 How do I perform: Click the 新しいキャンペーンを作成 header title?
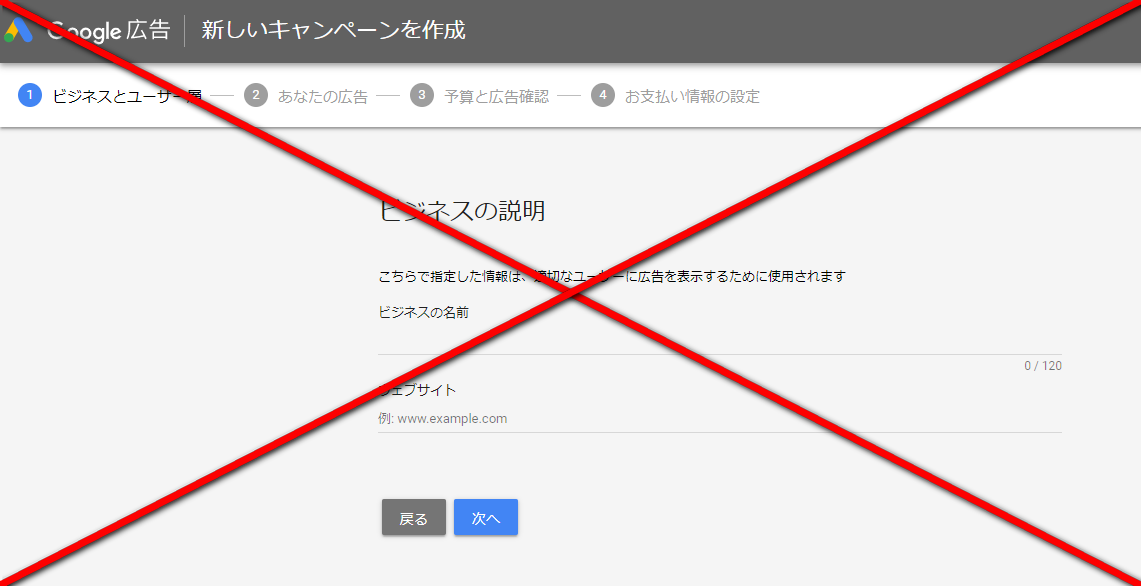333,31
